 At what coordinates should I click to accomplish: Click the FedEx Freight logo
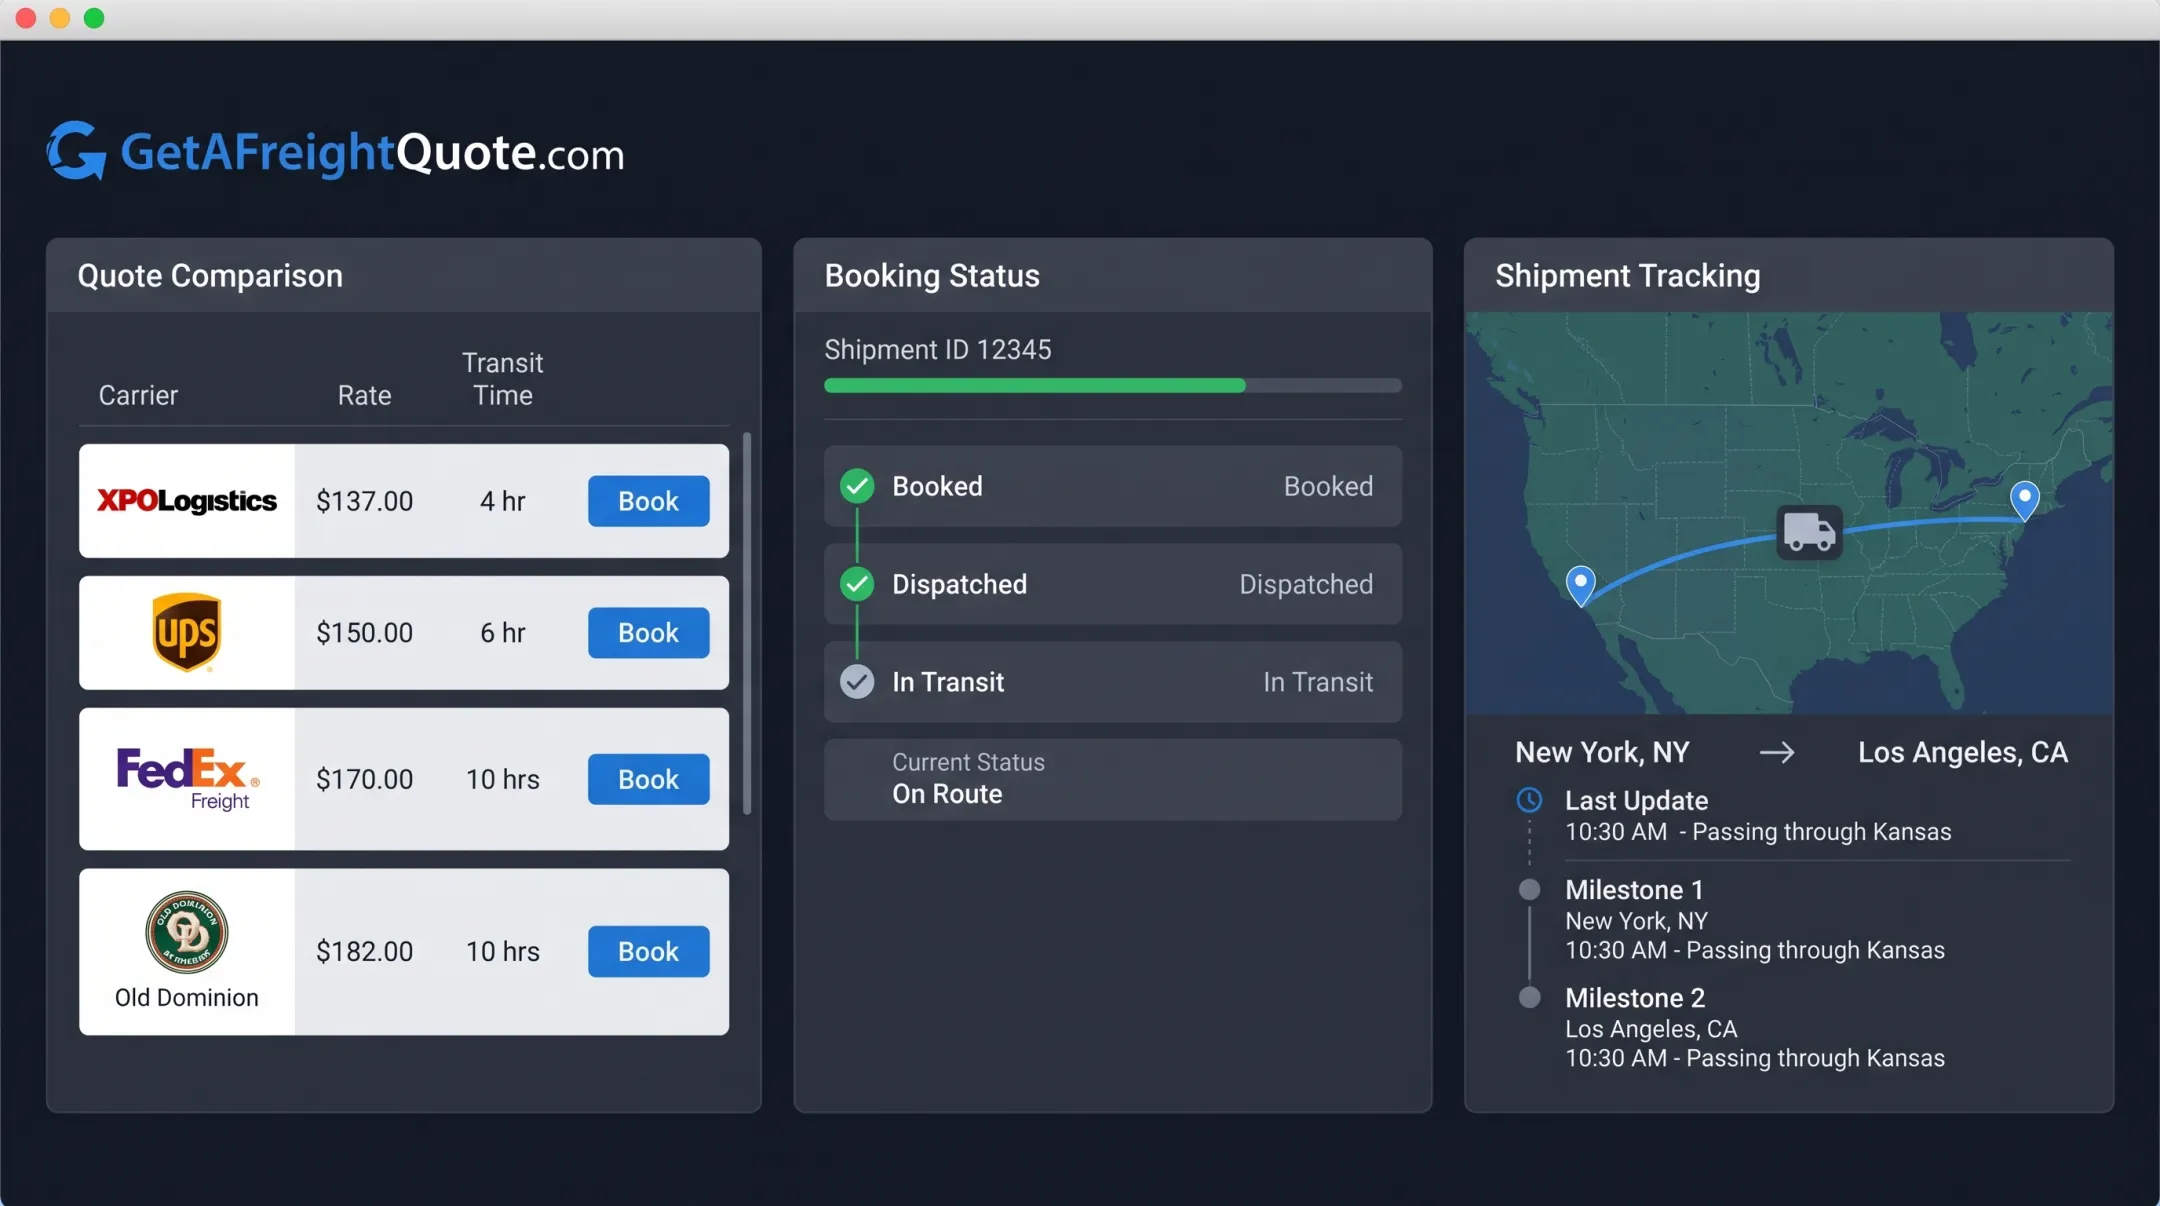click(188, 779)
